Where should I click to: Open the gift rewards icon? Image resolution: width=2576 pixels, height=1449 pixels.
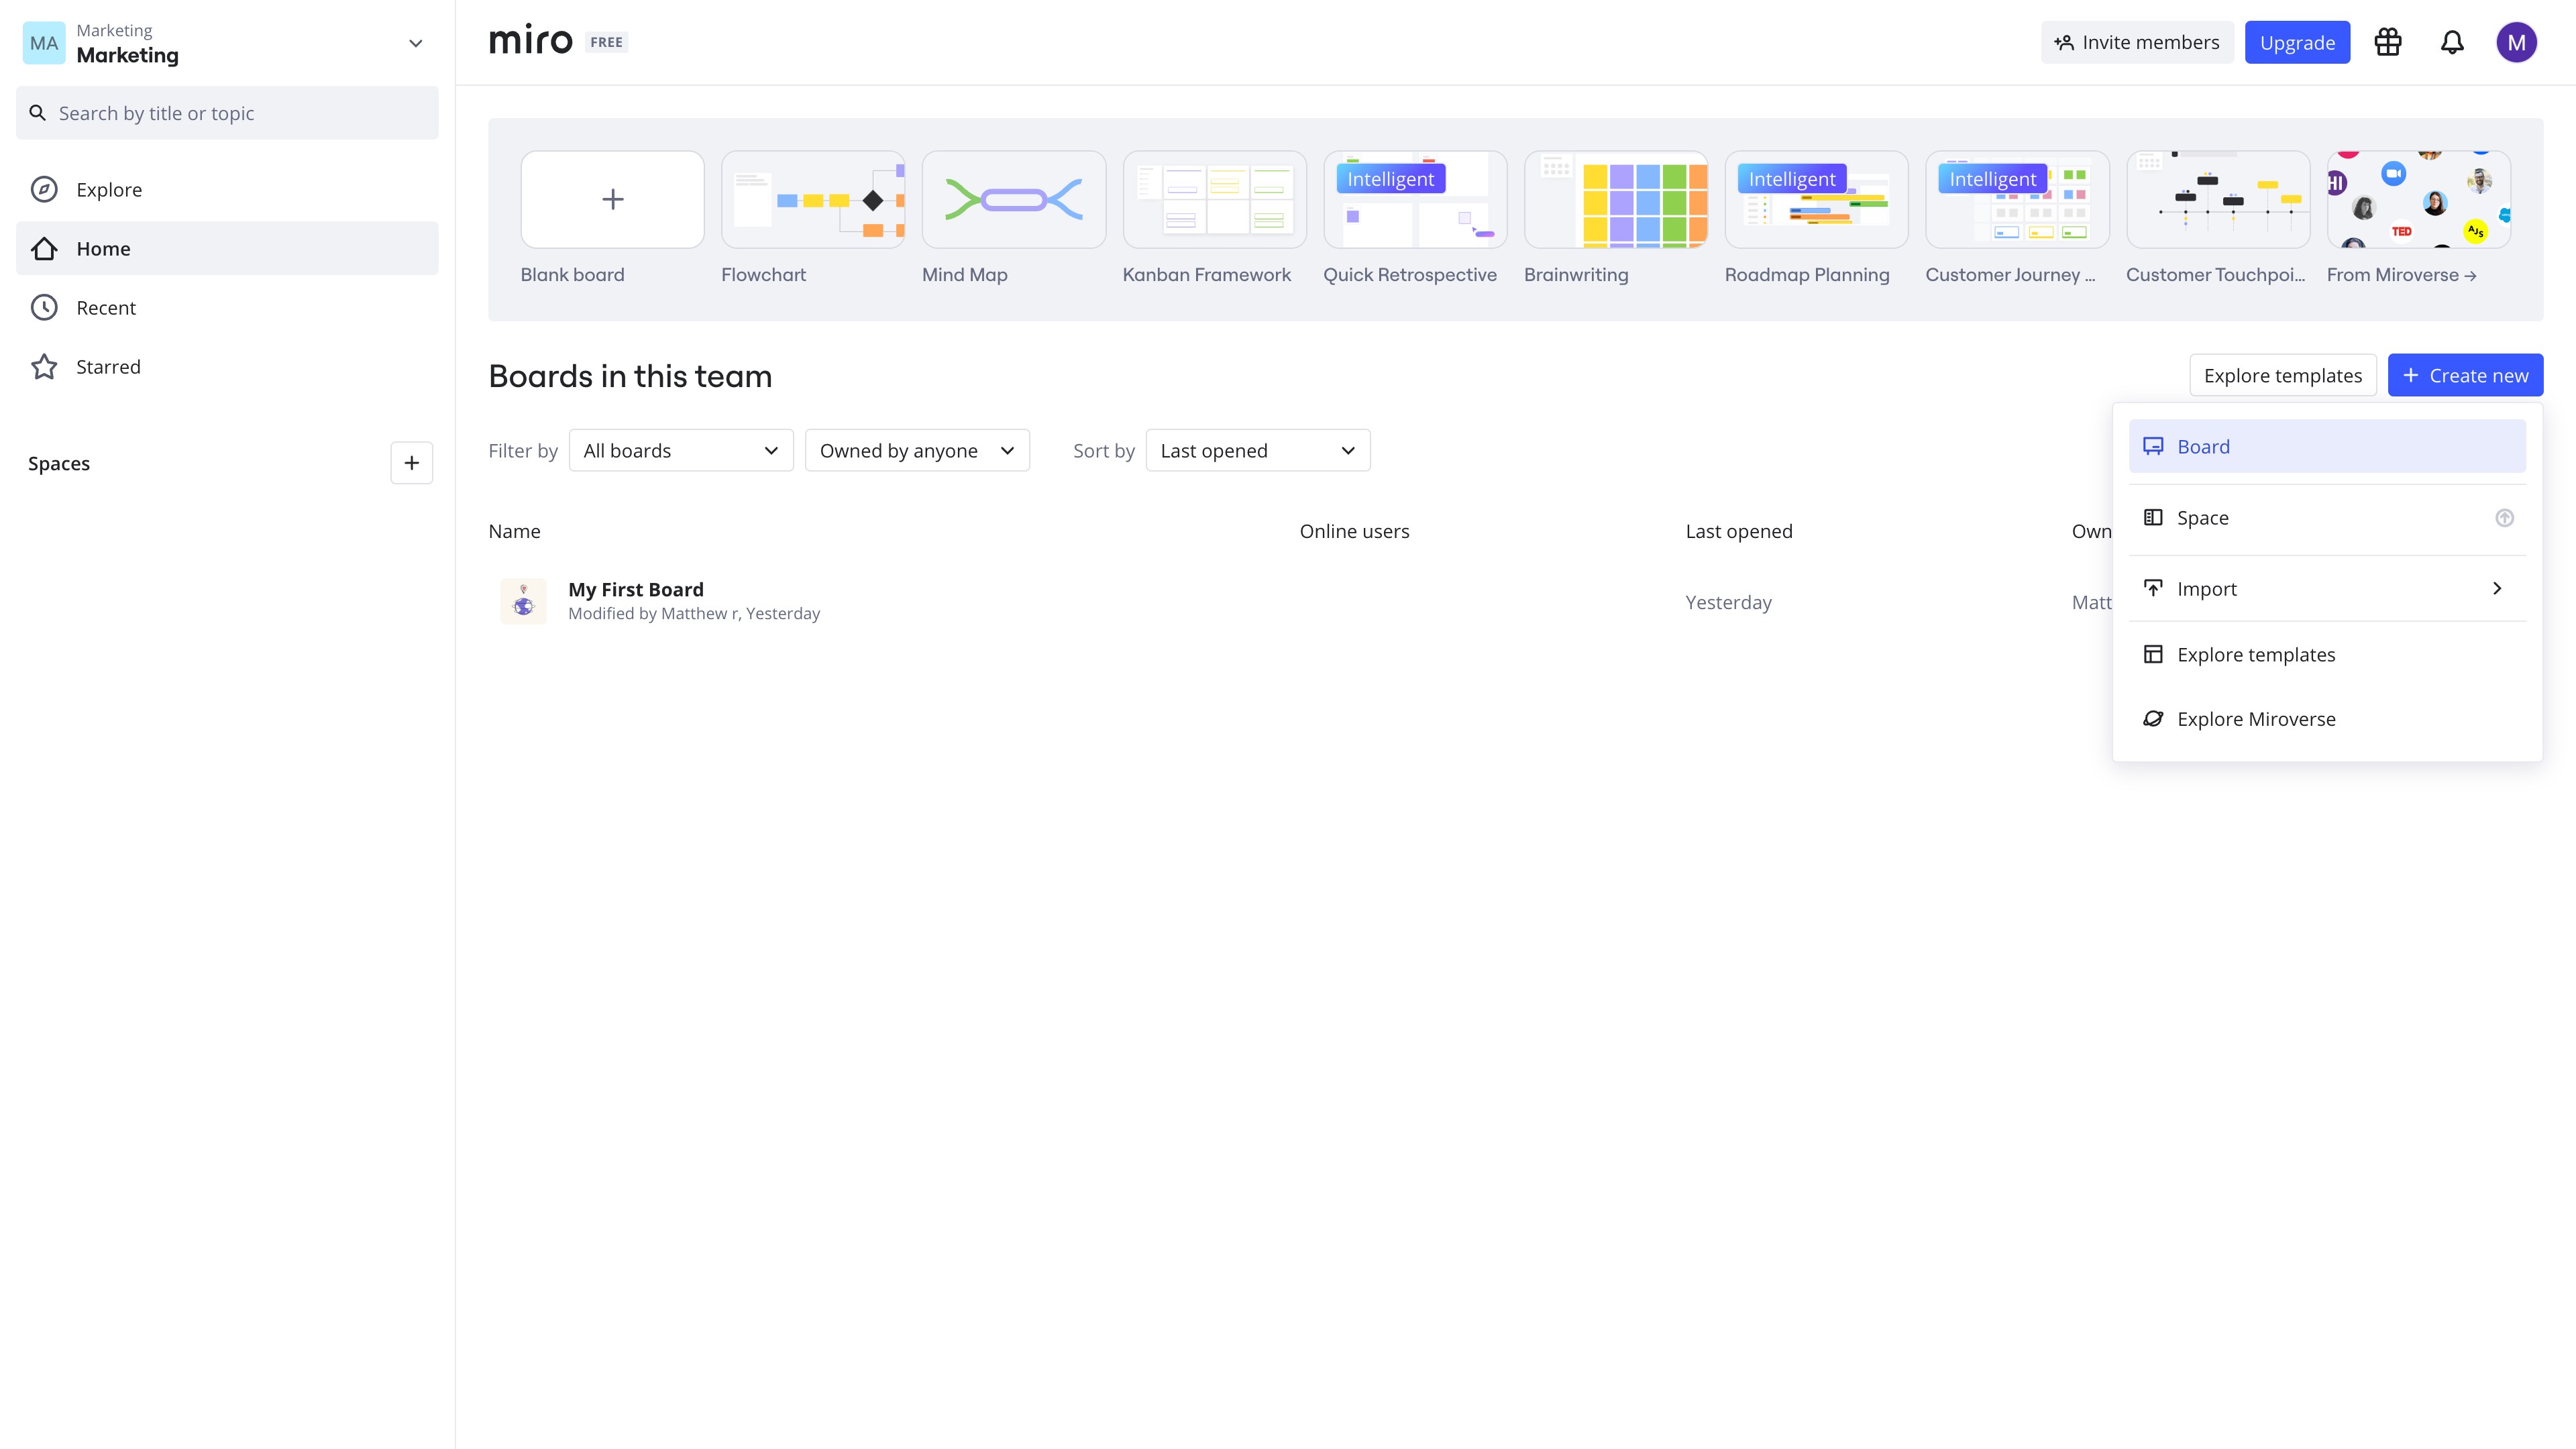(2388, 42)
